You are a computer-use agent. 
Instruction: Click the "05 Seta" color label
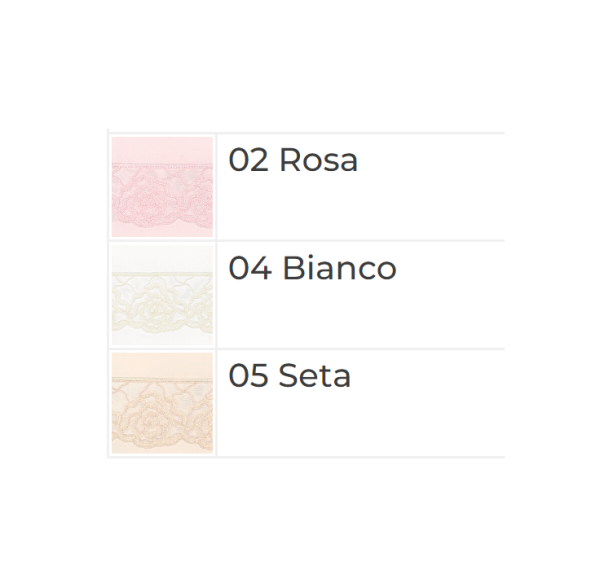tap(289, 376)
